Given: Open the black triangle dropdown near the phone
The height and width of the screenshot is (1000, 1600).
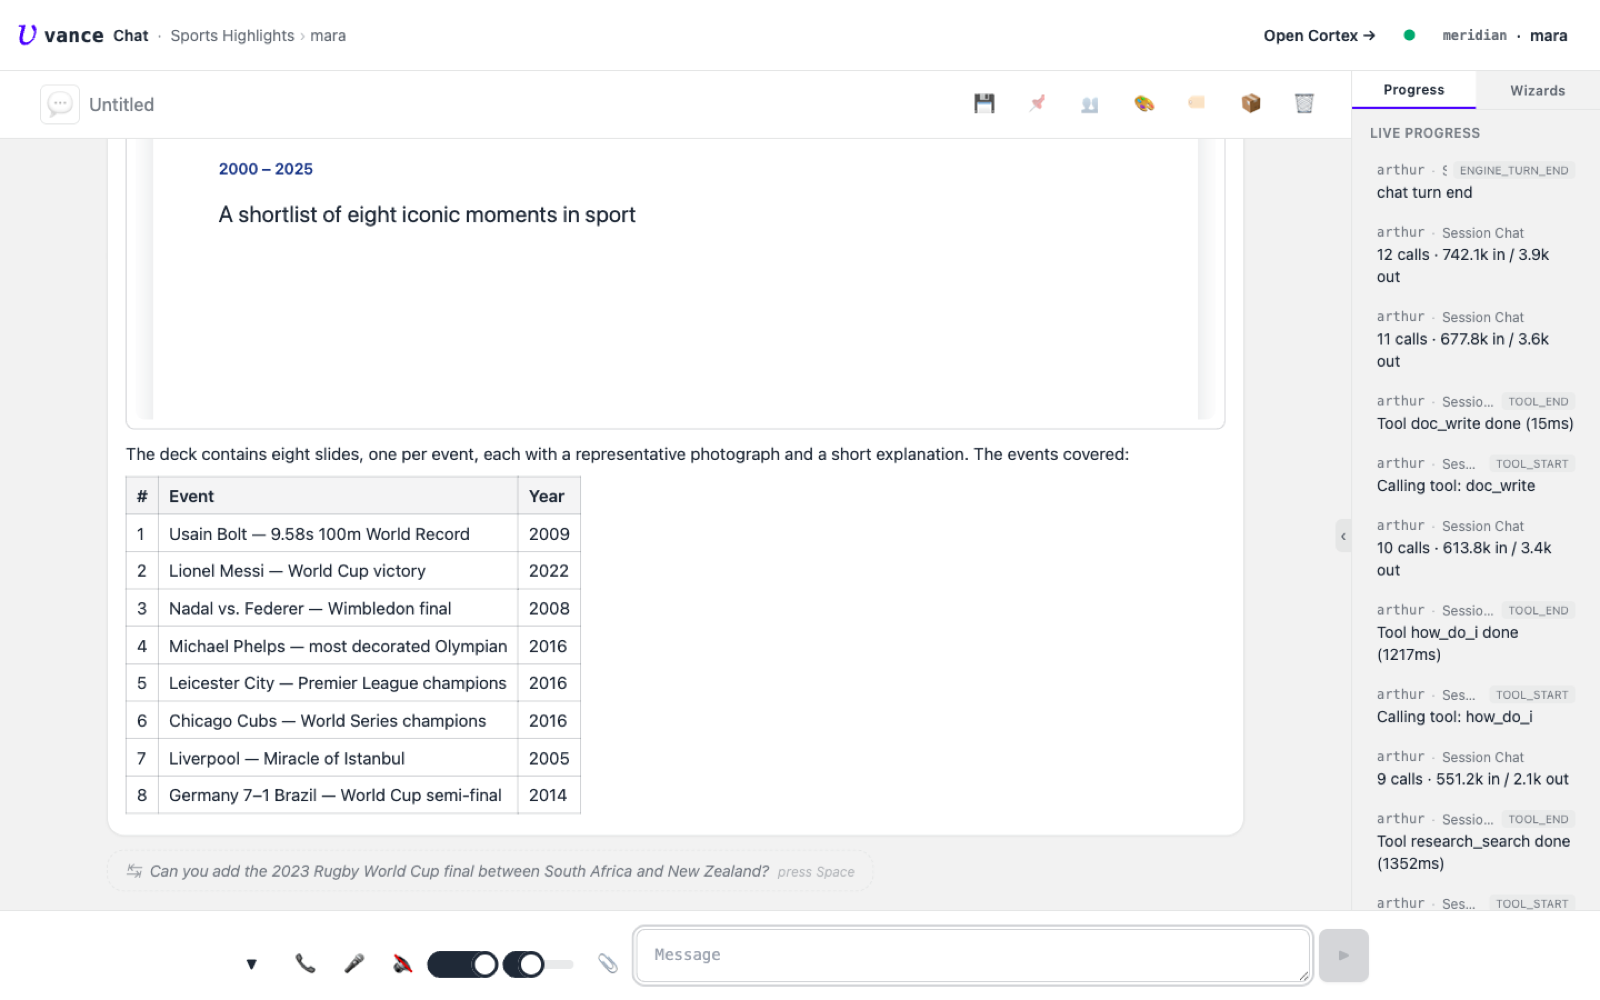Looking at the screenshot, I should [x=252, y=964].
